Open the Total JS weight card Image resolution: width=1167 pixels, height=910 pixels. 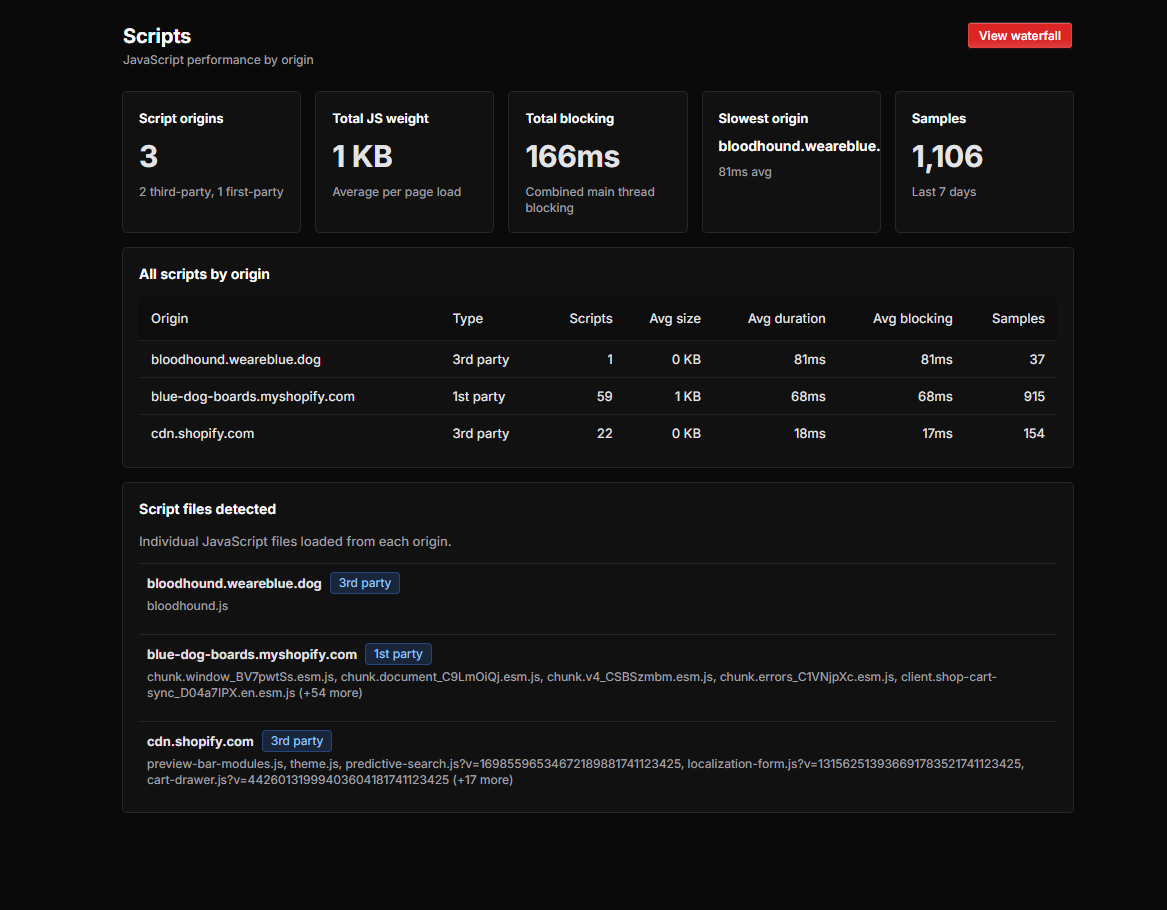pos(404,161)
